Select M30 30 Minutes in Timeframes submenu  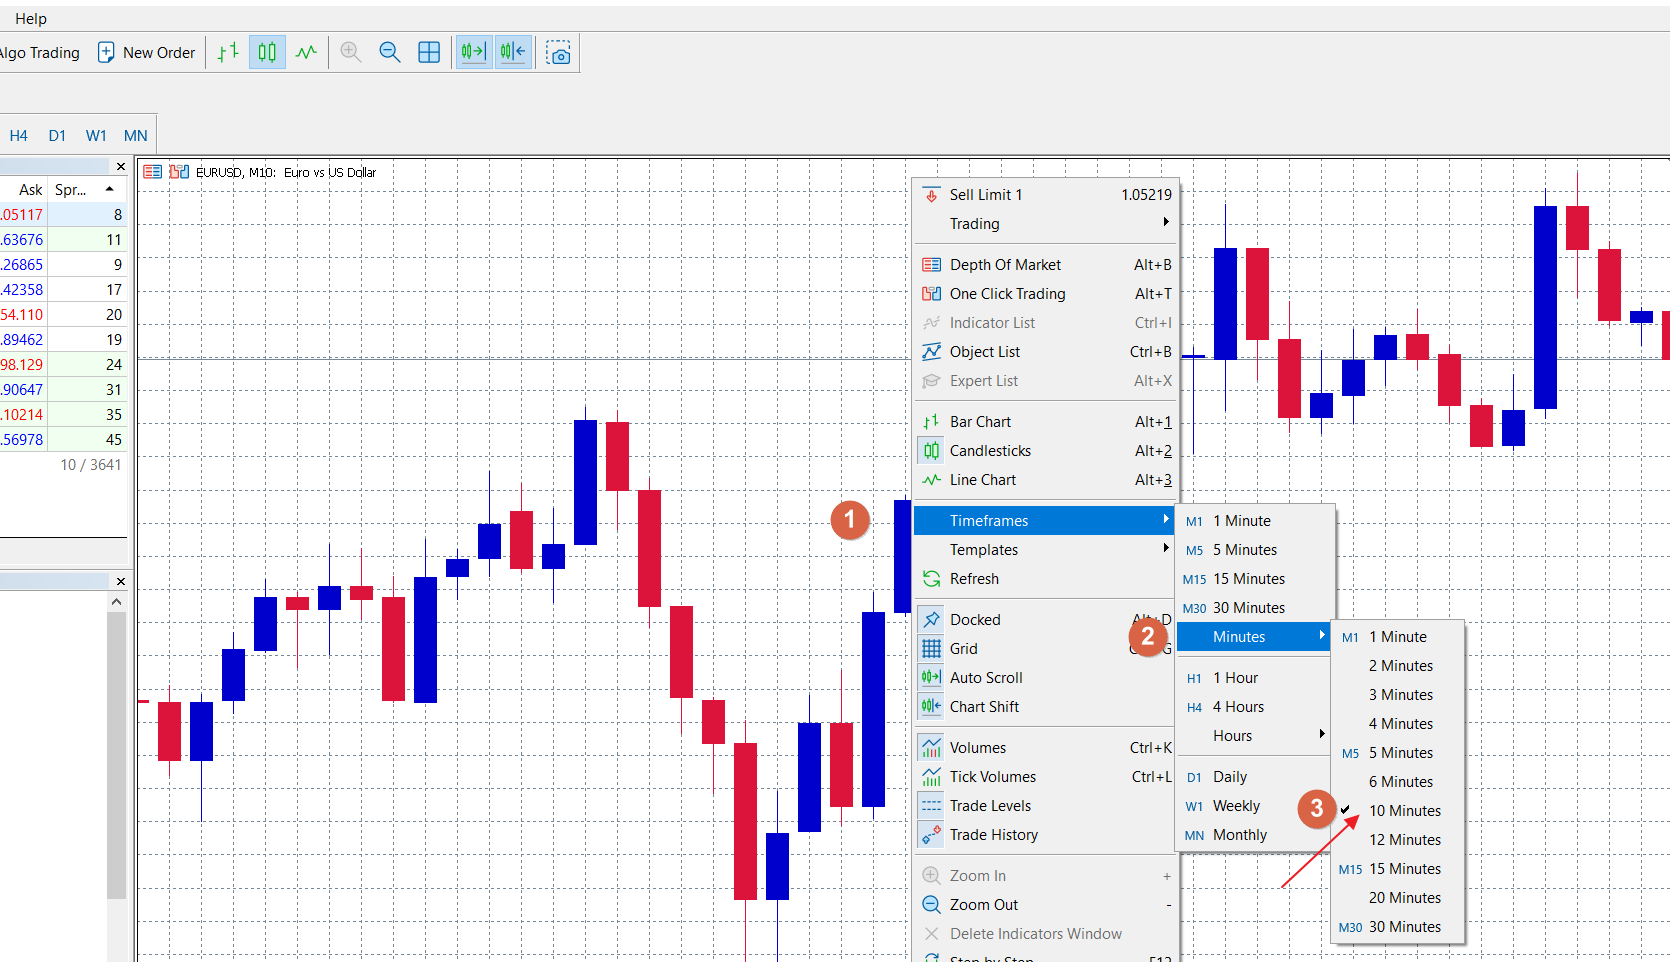1255,608
